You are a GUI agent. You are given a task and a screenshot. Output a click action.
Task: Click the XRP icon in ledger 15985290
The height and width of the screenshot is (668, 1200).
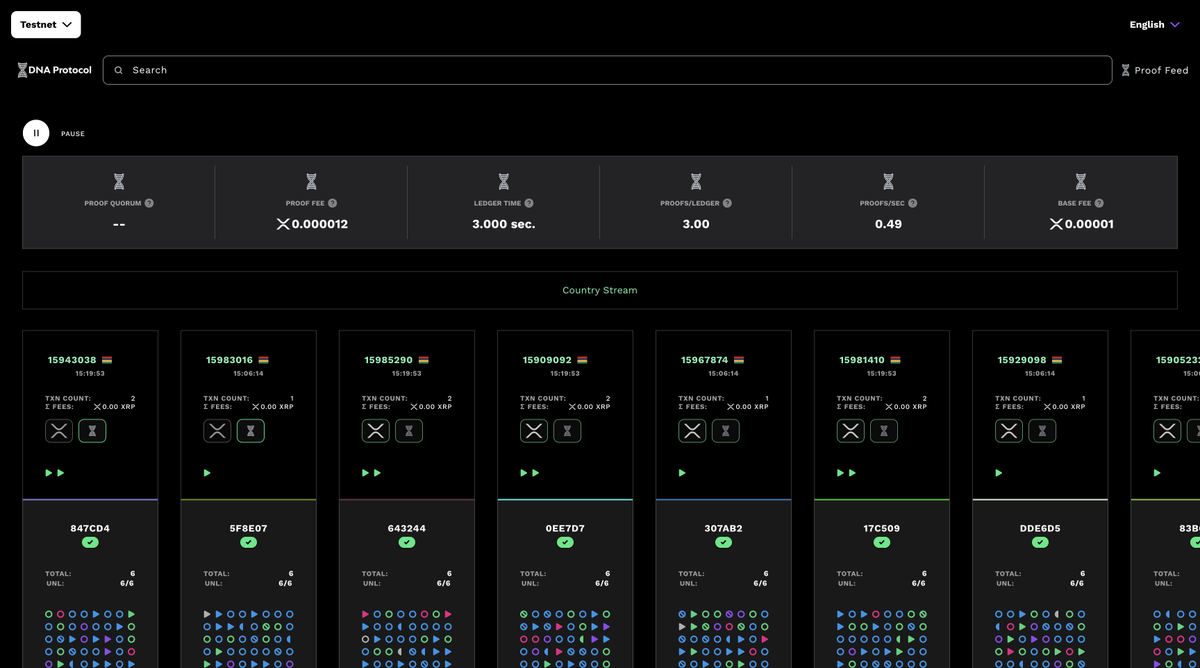(x=376, y=431)
